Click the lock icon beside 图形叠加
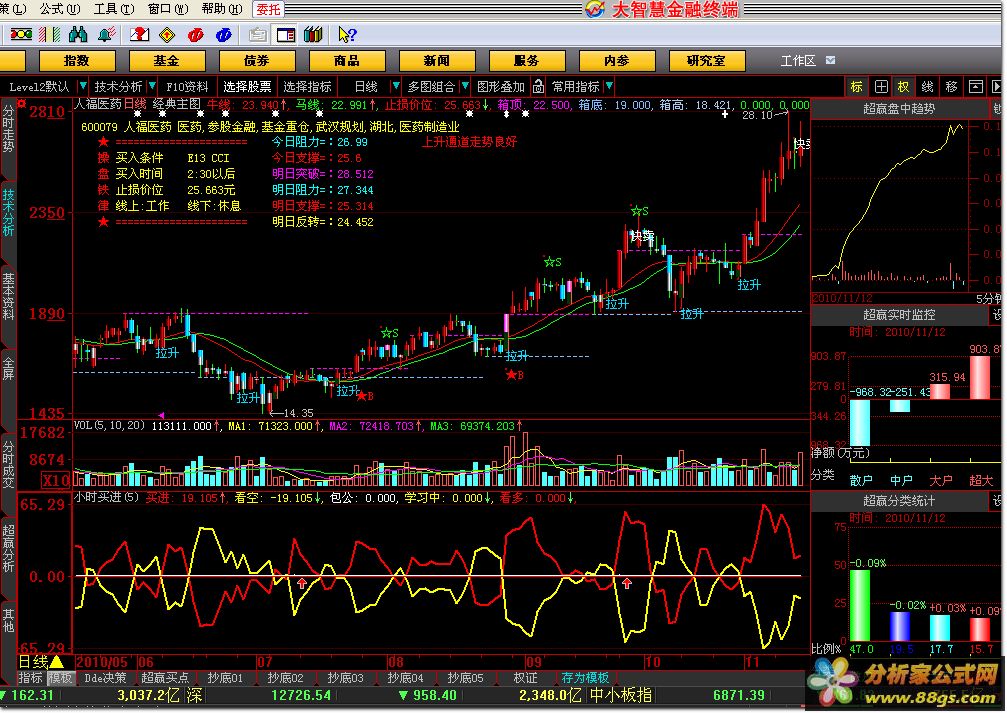 coord(539,86)
